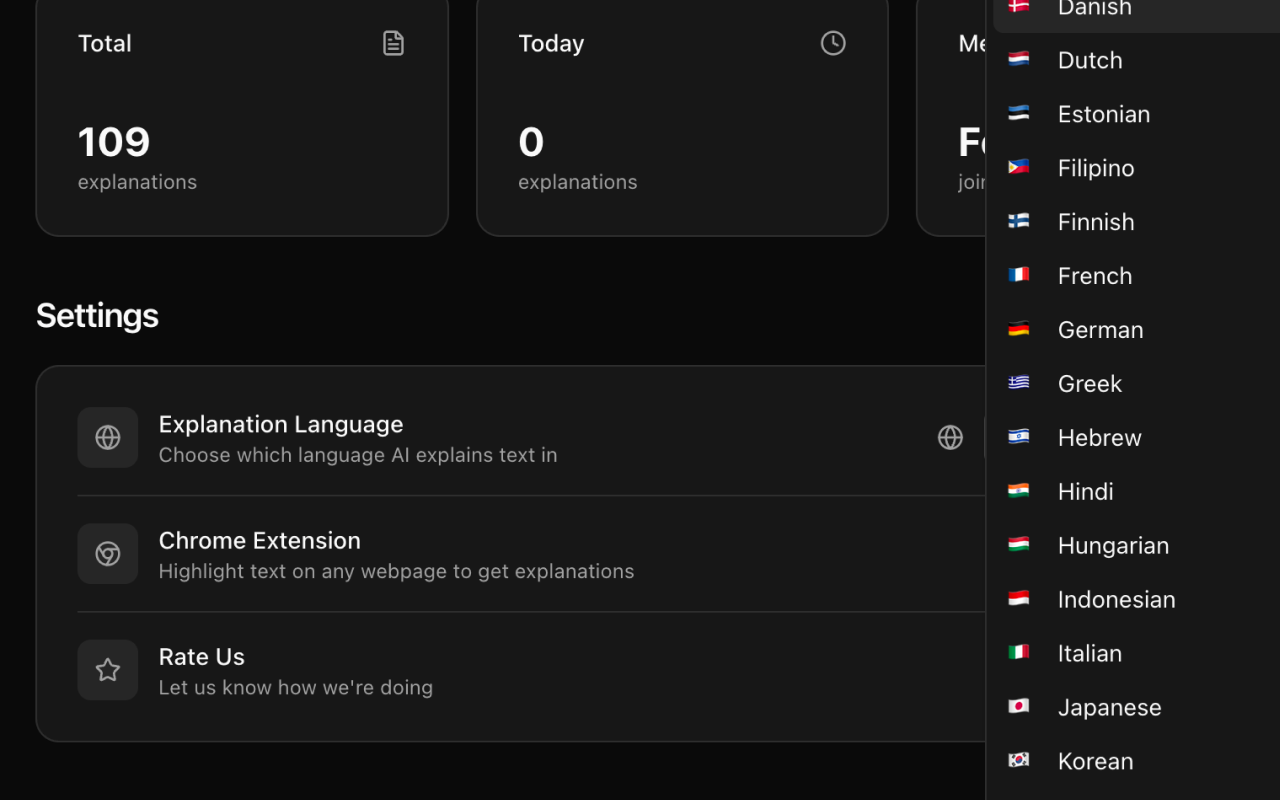Click the Netherlands flag icon
Viewport: 1280px width, 800px height.
(1019, 59)
